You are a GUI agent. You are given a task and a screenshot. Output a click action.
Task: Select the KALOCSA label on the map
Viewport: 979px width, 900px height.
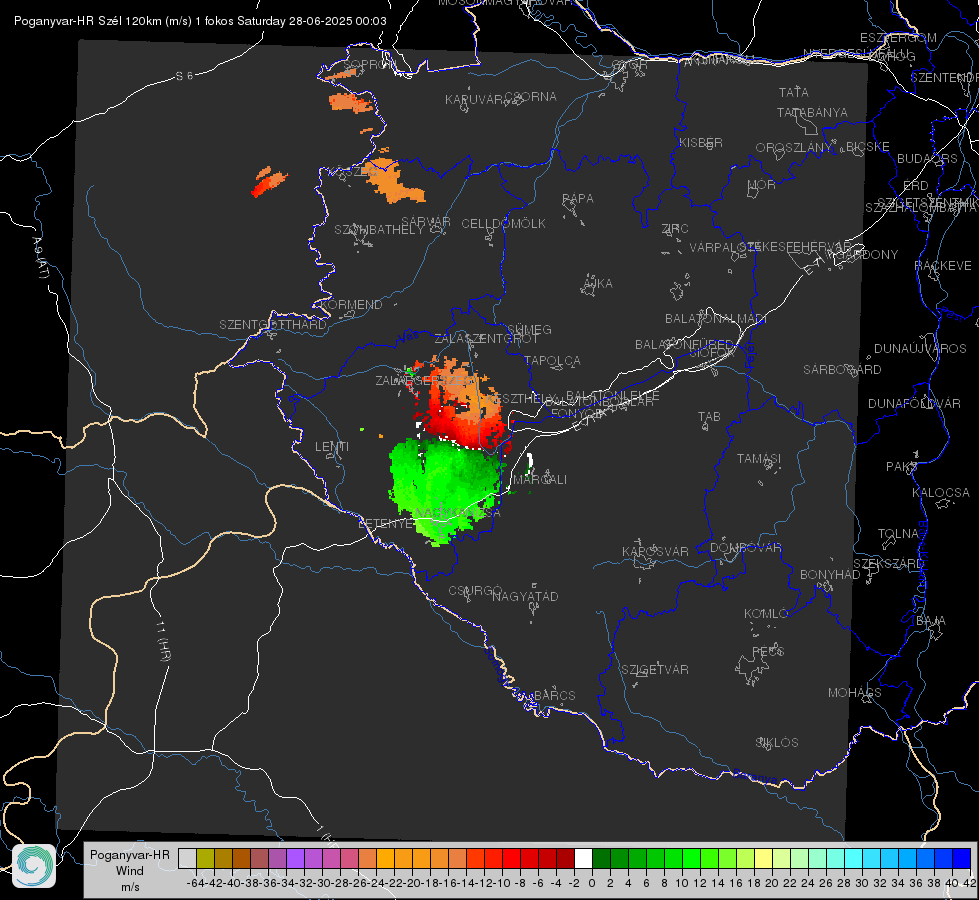[941, 493]
